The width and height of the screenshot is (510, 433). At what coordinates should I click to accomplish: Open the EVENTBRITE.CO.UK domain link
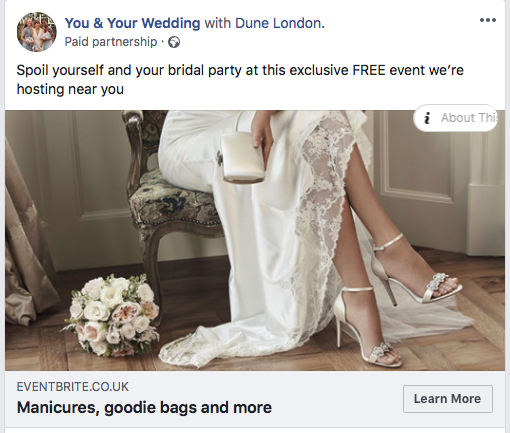(x=73, y=387)
